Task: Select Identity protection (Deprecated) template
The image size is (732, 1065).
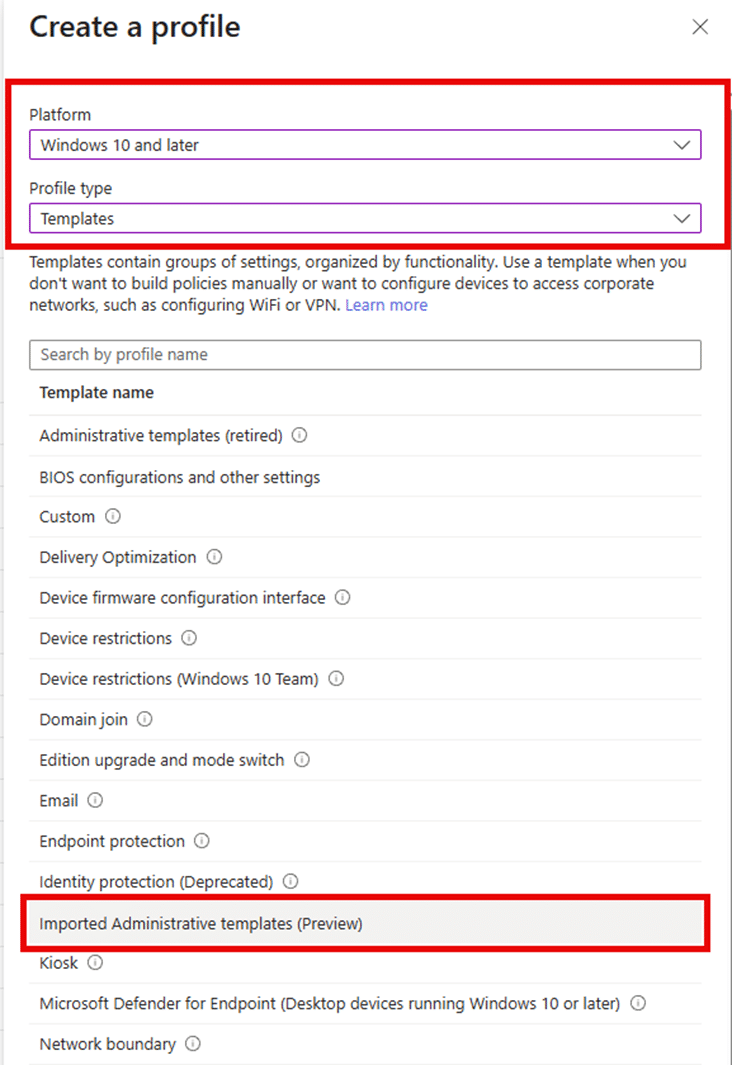Action: coord(156,882)
